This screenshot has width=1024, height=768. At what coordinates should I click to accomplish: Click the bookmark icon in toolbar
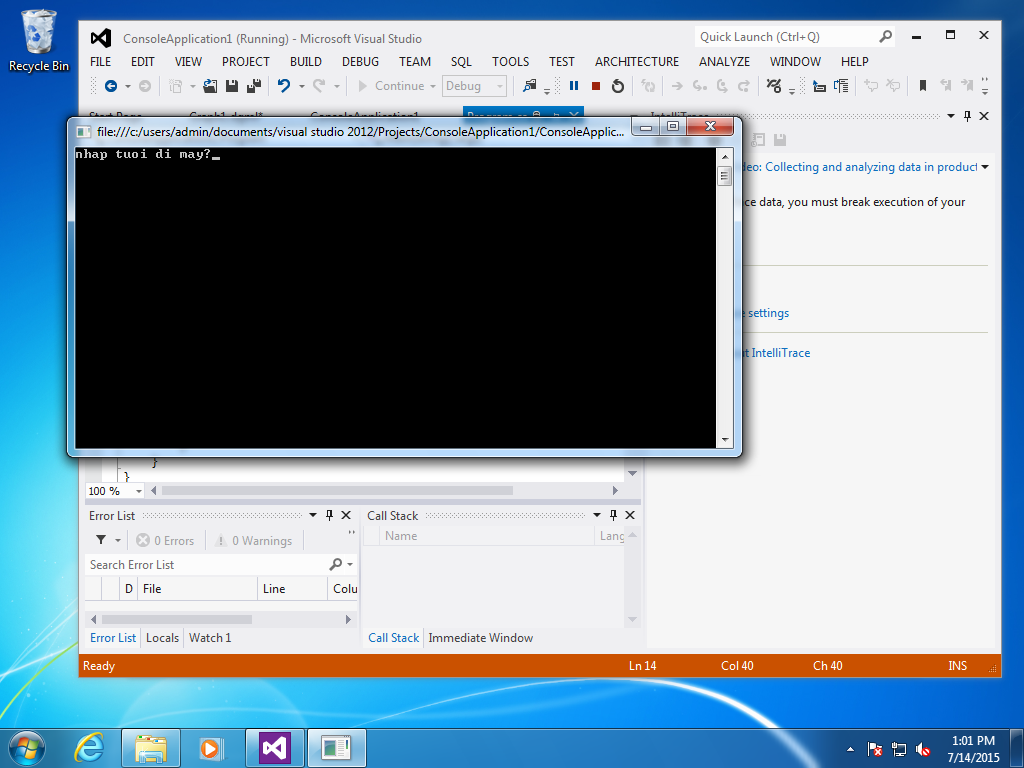coord(923,86)
